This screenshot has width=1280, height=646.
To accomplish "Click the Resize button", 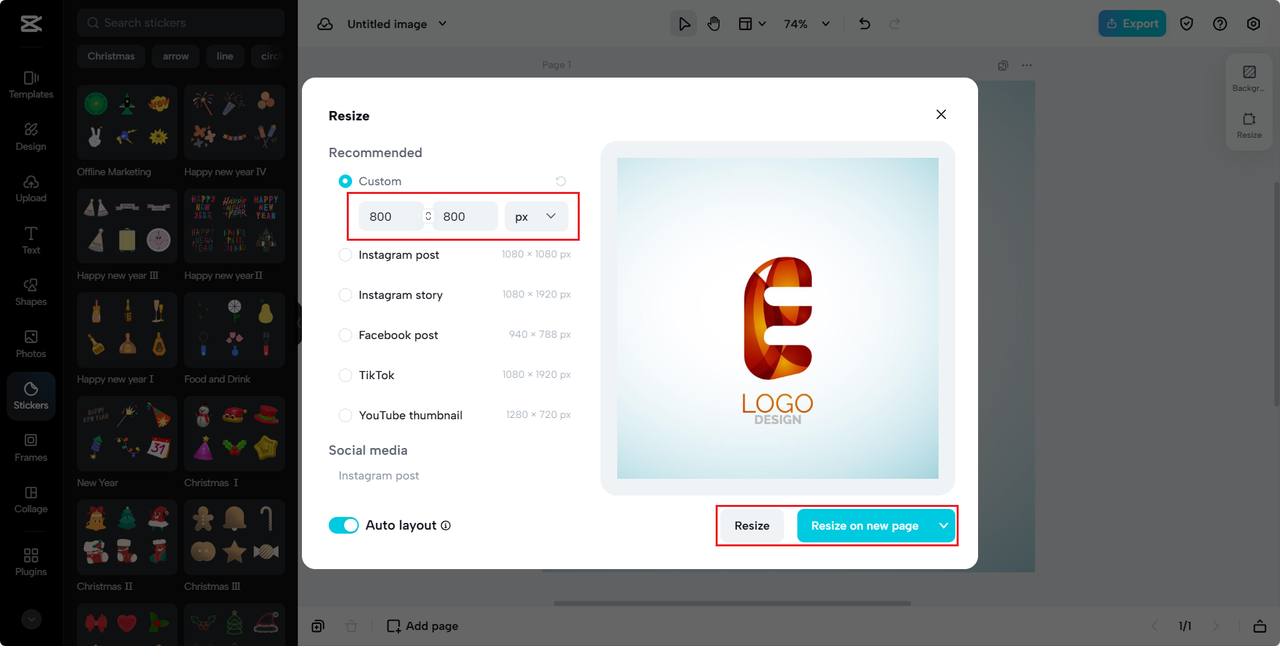I will [752, 526].
